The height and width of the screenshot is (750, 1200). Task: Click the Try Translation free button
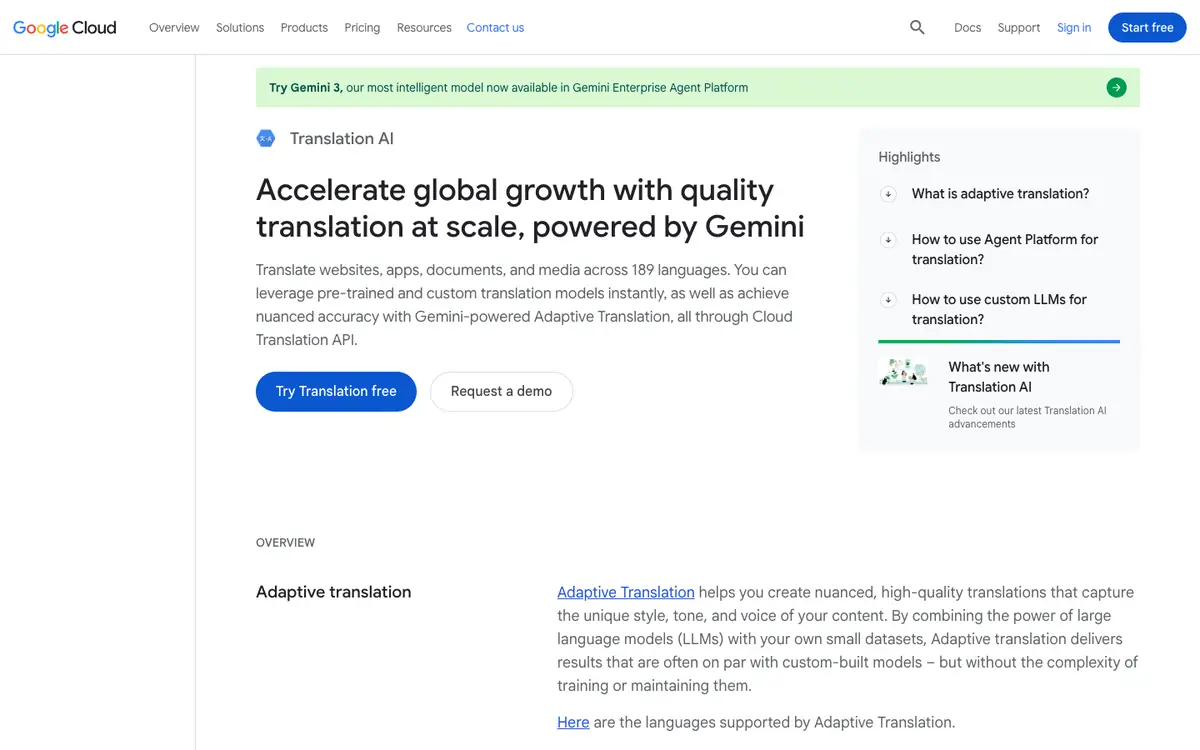click(x=336, y=391)
